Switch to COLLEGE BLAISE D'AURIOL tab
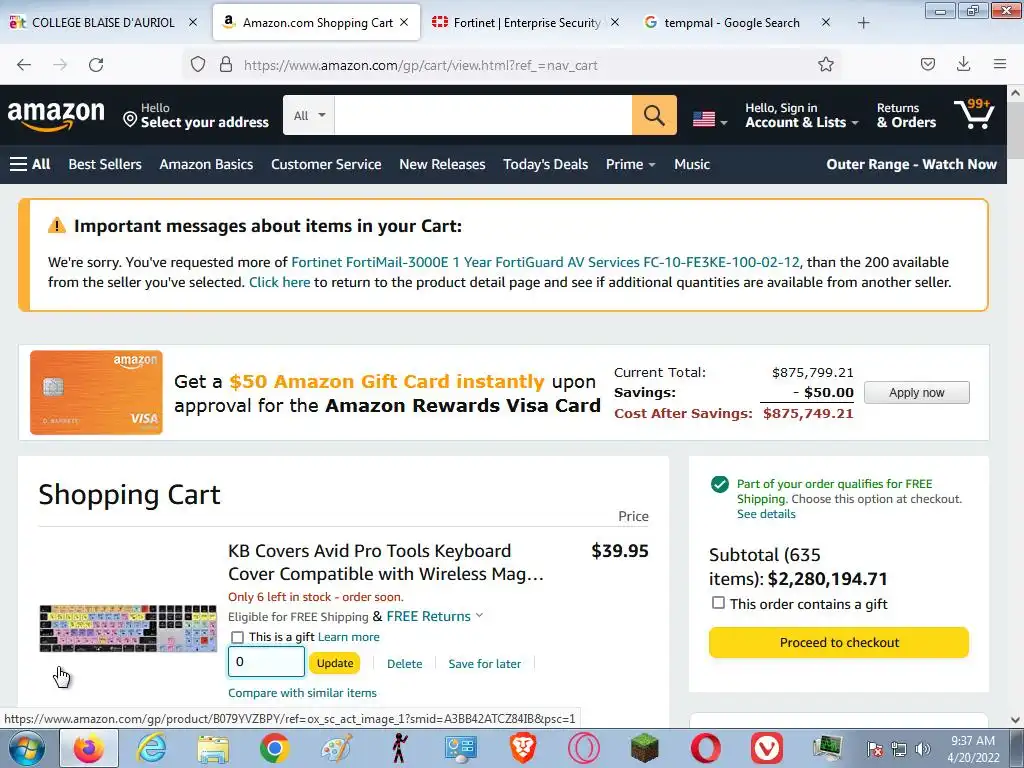The height and width of the screenshot is (768, 1024). pos(103,22)
